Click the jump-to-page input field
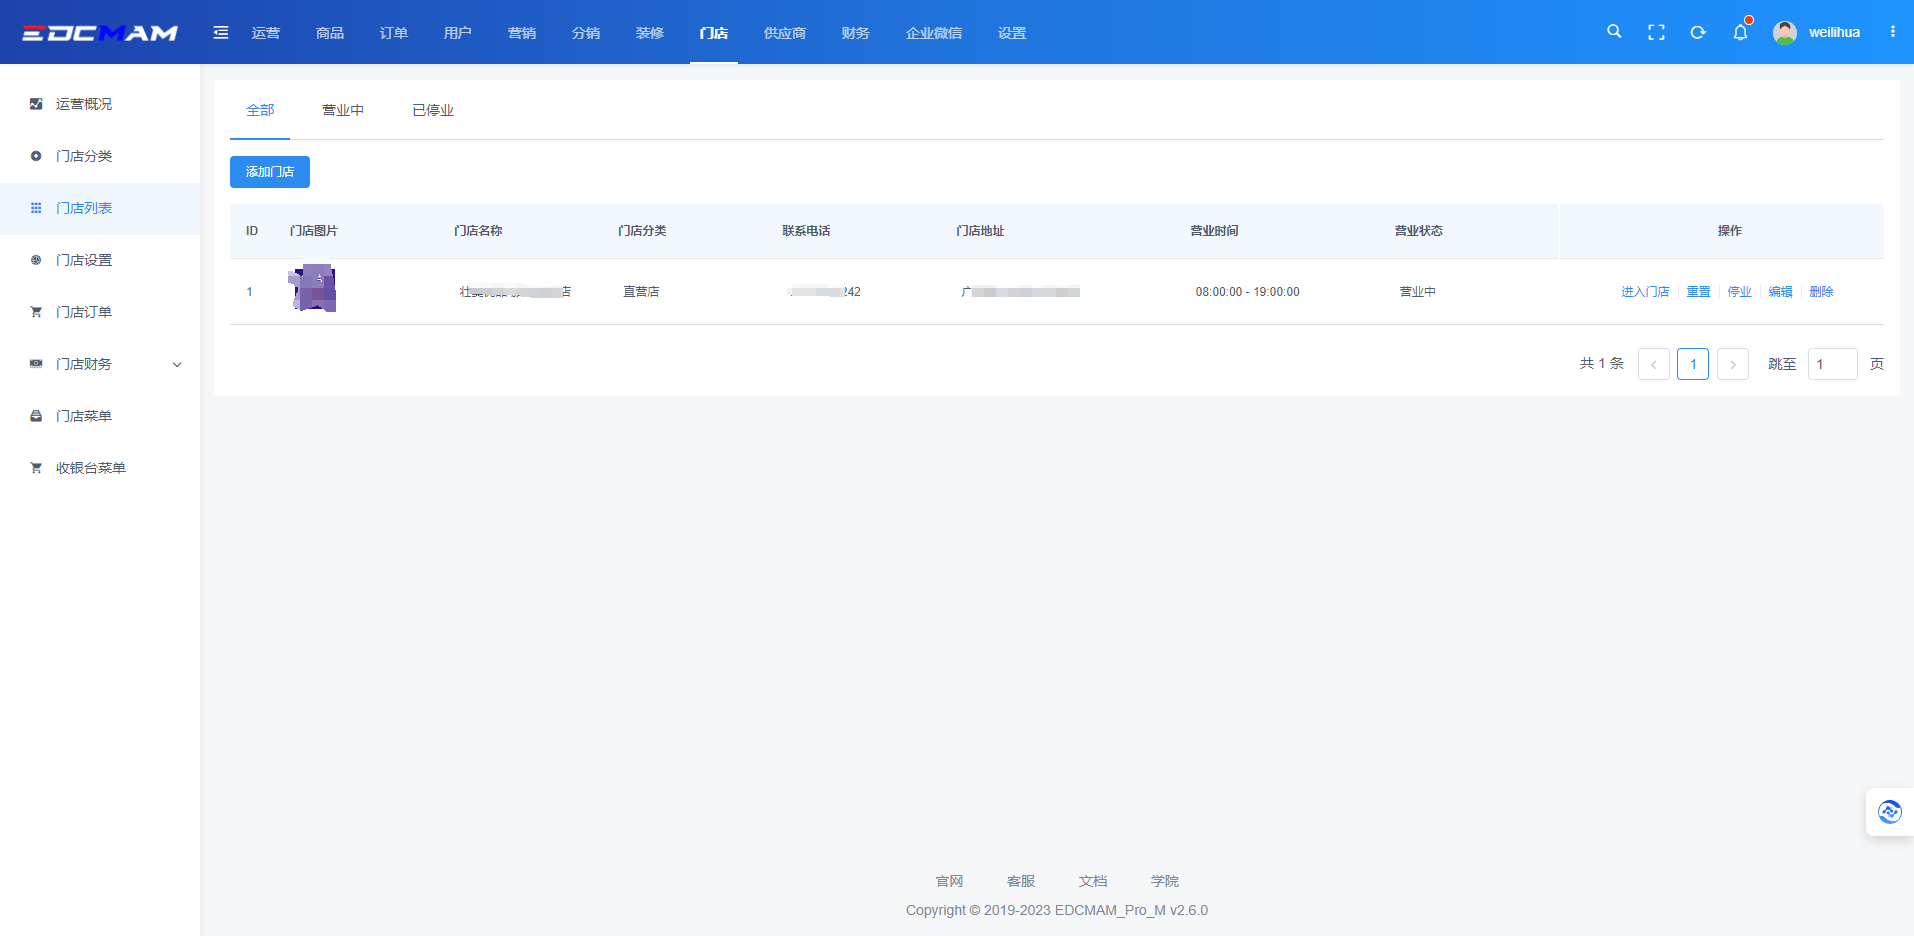The image size is (1914, 936). tap(1832, 364)
